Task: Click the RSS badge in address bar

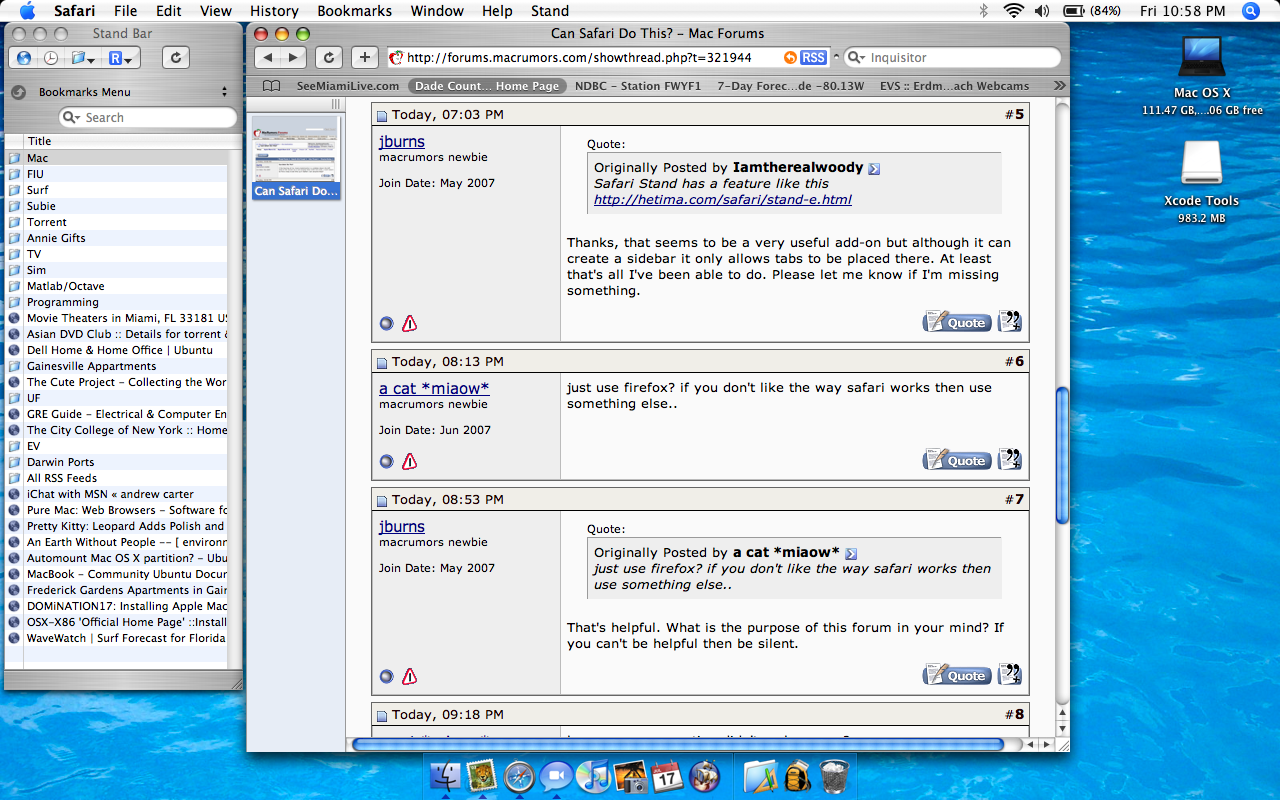Action: click(814, 58)
